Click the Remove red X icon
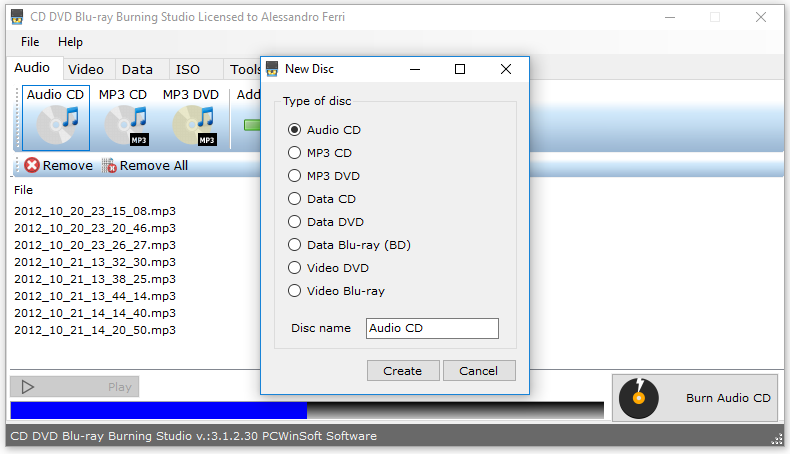The image size is (790, 454). click(32, 166)
